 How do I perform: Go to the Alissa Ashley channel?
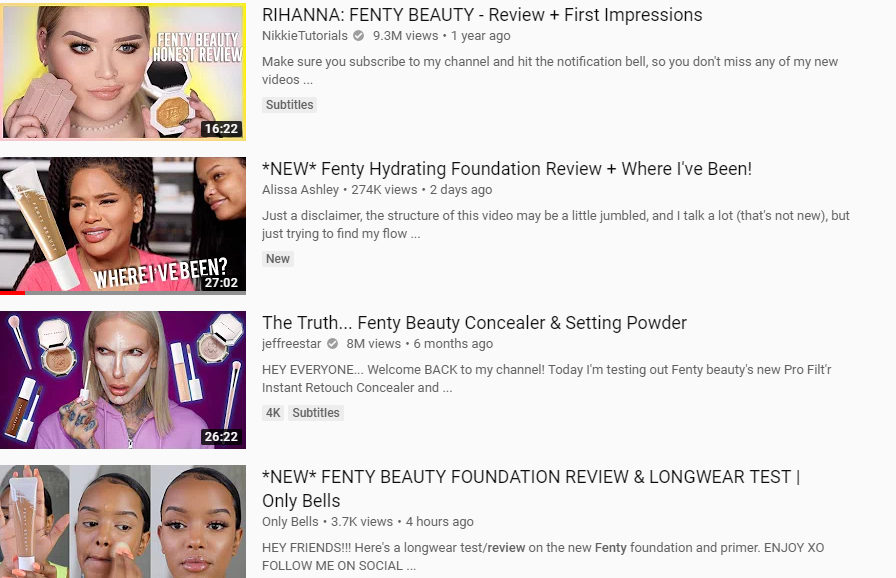301,190
